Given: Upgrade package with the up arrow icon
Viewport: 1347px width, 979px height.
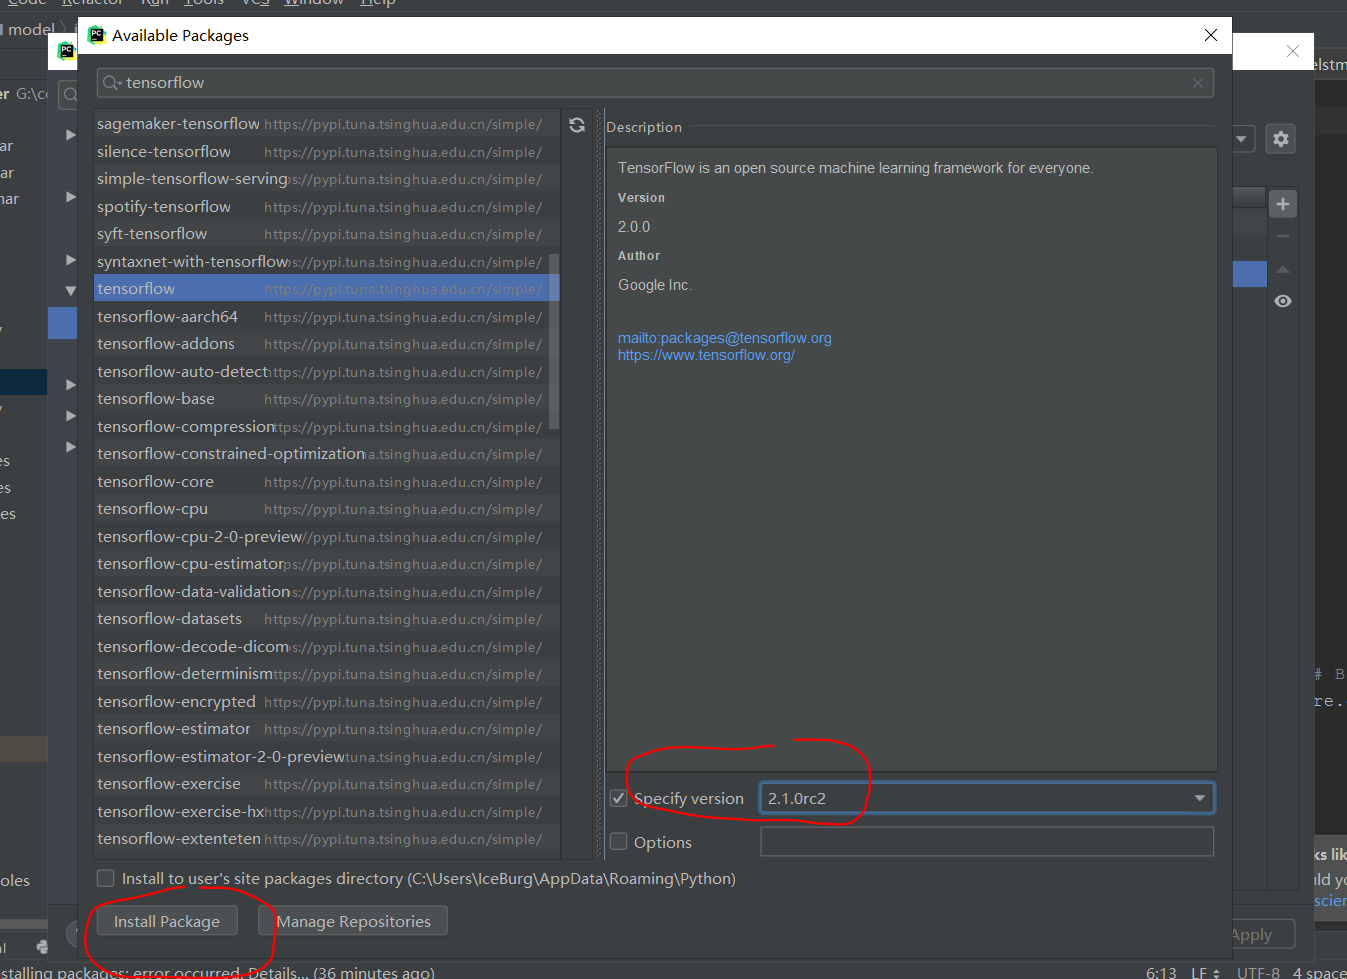Looking at the screenshot, I should (1283, 269).
